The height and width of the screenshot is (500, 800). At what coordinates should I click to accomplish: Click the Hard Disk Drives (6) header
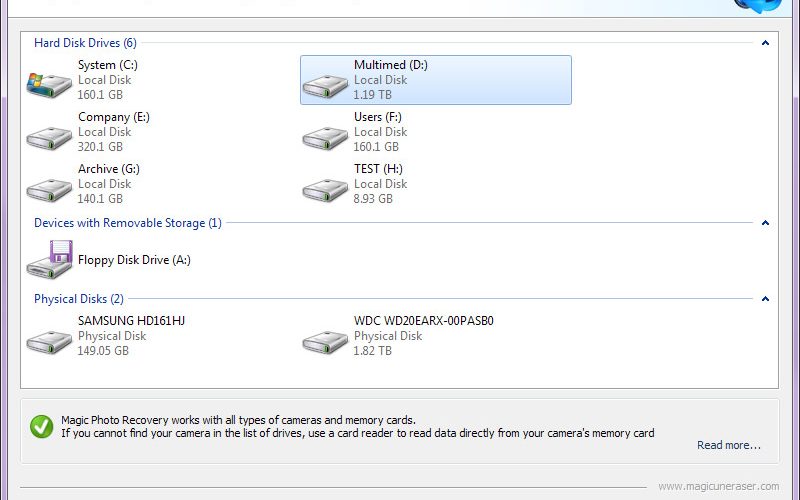85,43
